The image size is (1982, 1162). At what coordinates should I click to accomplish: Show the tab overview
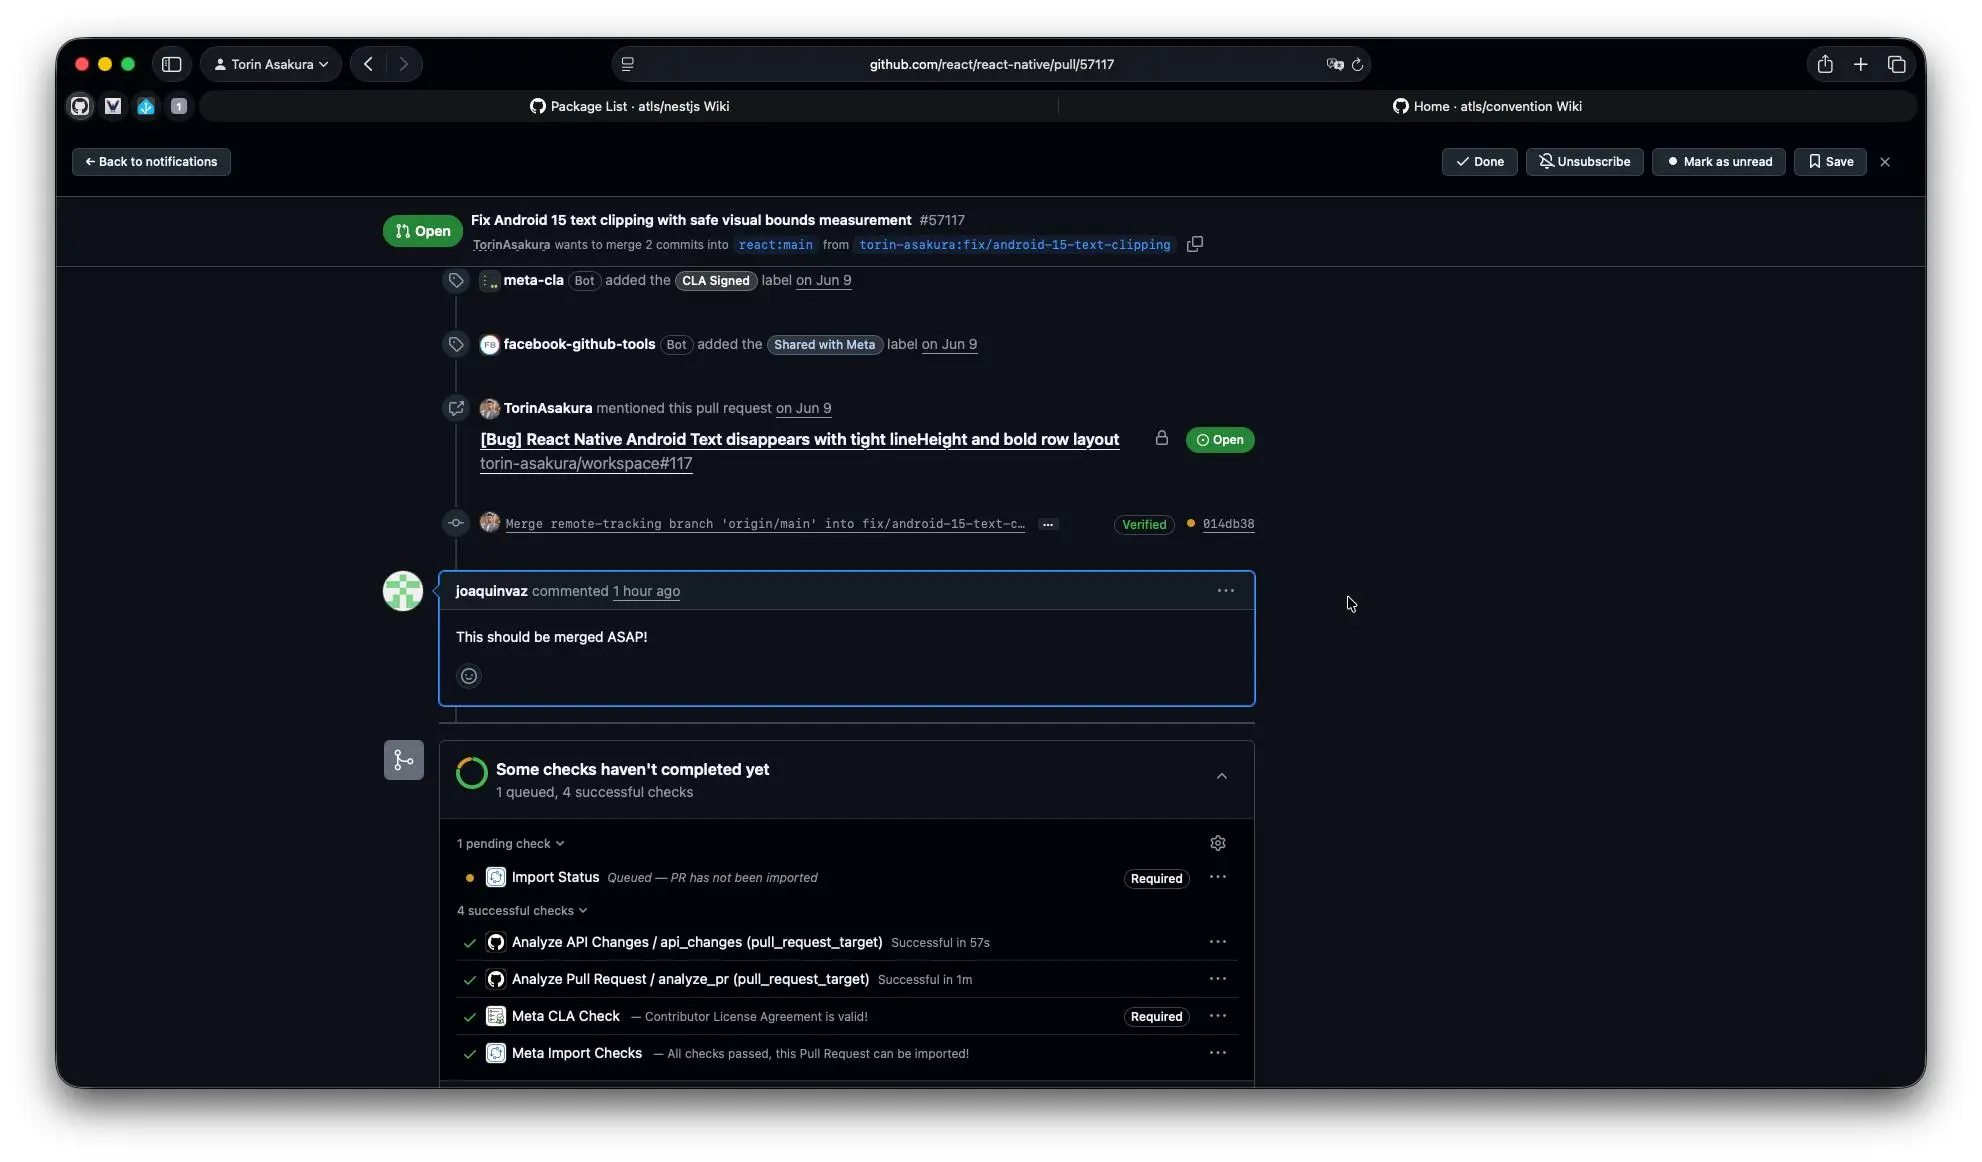coord(1896,64)
